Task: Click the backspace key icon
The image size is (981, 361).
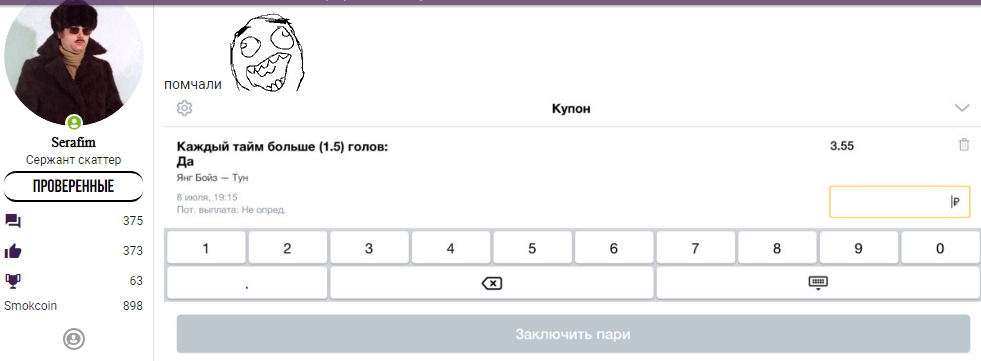Action: click(492, 283)
